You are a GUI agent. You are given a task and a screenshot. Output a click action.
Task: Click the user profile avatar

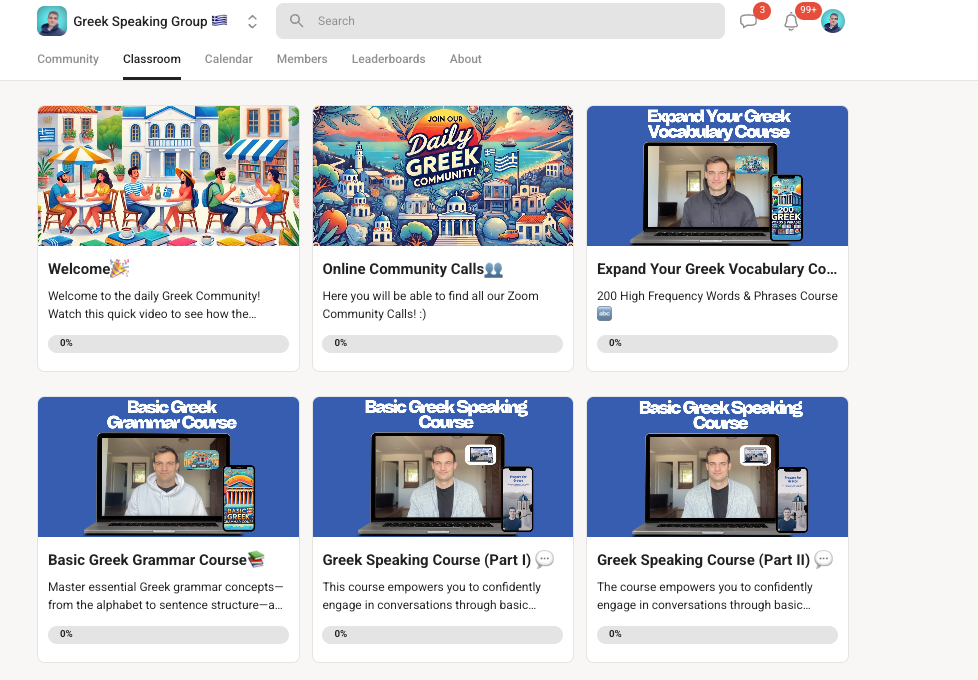pos(833,21)
